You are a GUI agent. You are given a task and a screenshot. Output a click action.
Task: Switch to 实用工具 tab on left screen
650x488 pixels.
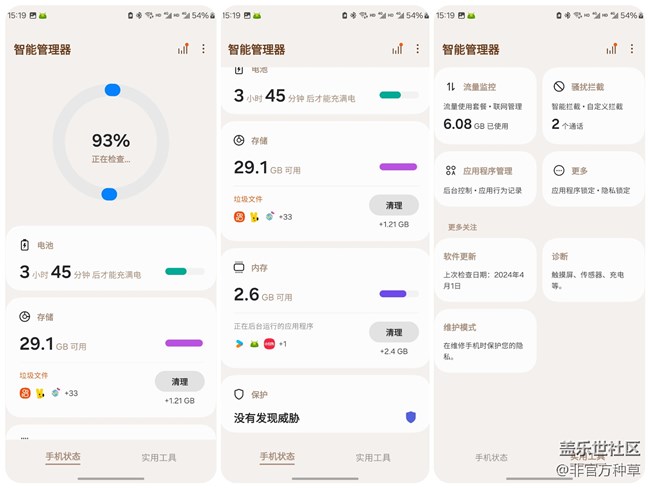coord(159,458)
